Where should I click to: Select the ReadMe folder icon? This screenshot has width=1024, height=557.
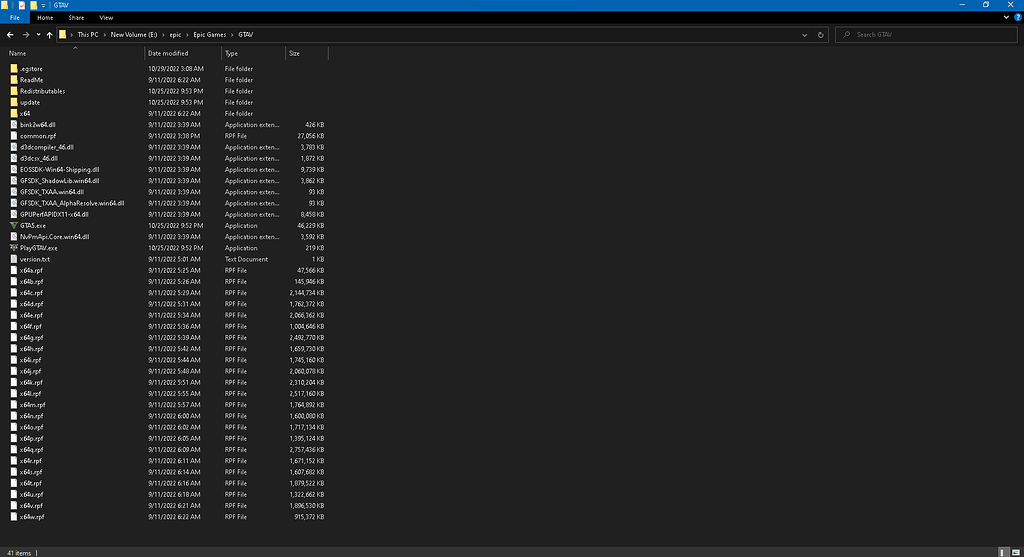pos(14,80)
